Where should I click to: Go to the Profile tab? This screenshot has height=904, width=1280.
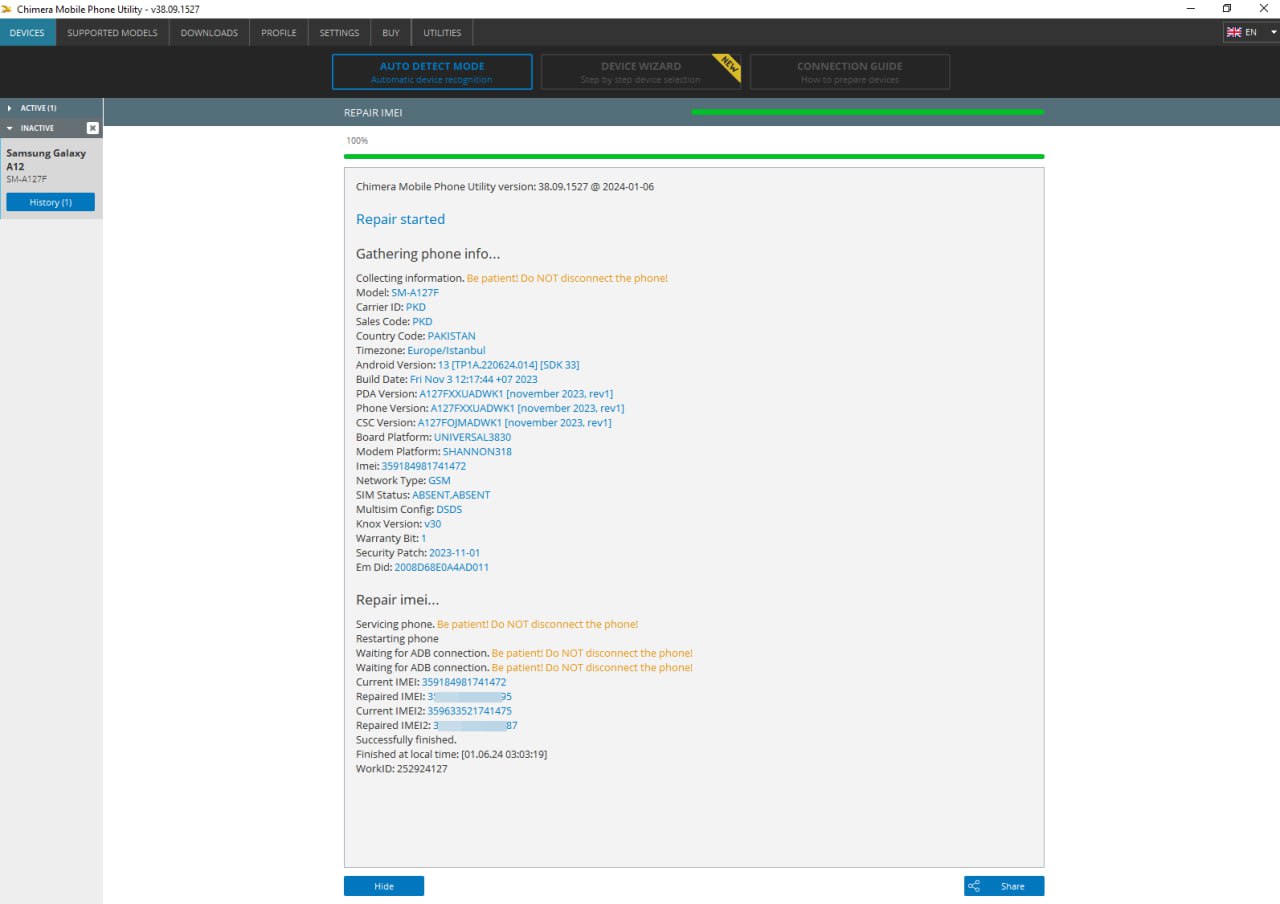(278, 33)
